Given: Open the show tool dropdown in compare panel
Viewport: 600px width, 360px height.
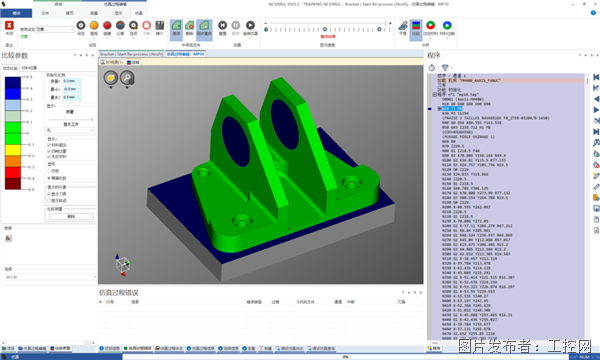Looking at the screenshot, I should tap(70, 130).
